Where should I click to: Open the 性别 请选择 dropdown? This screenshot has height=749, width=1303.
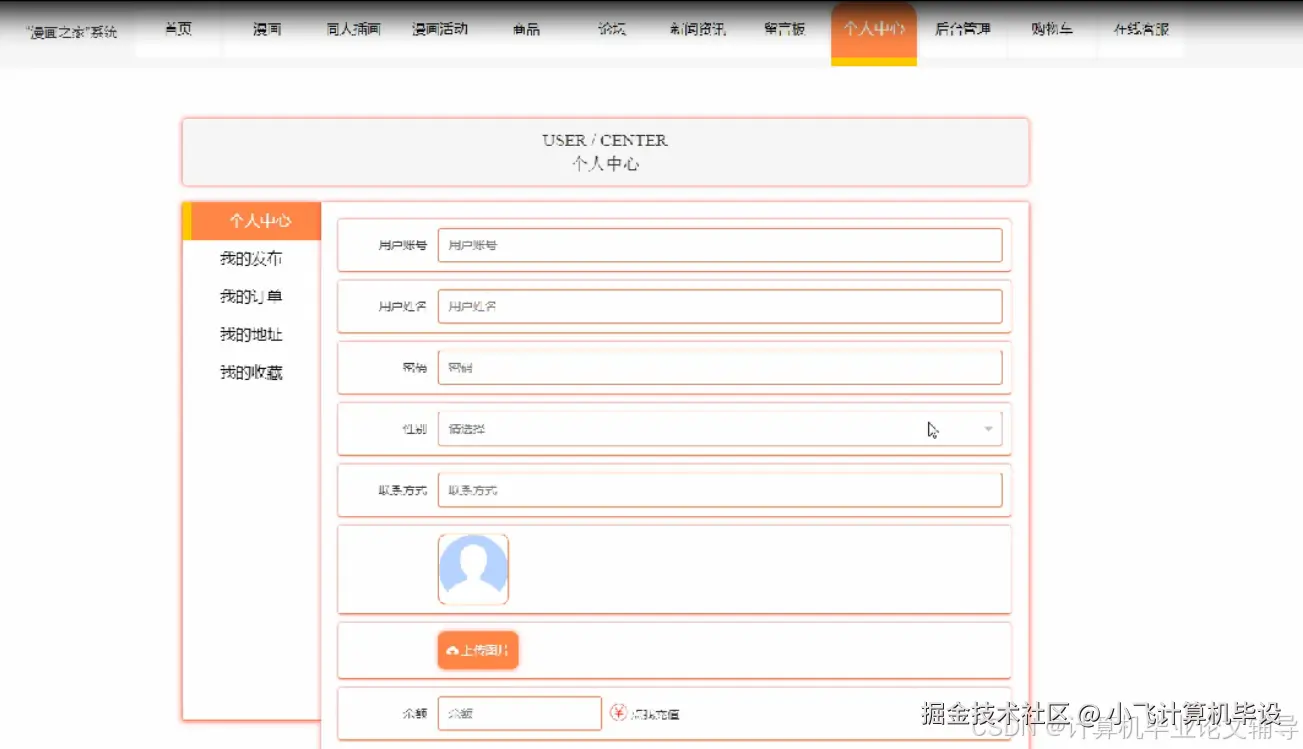click(x=720, y=429)
